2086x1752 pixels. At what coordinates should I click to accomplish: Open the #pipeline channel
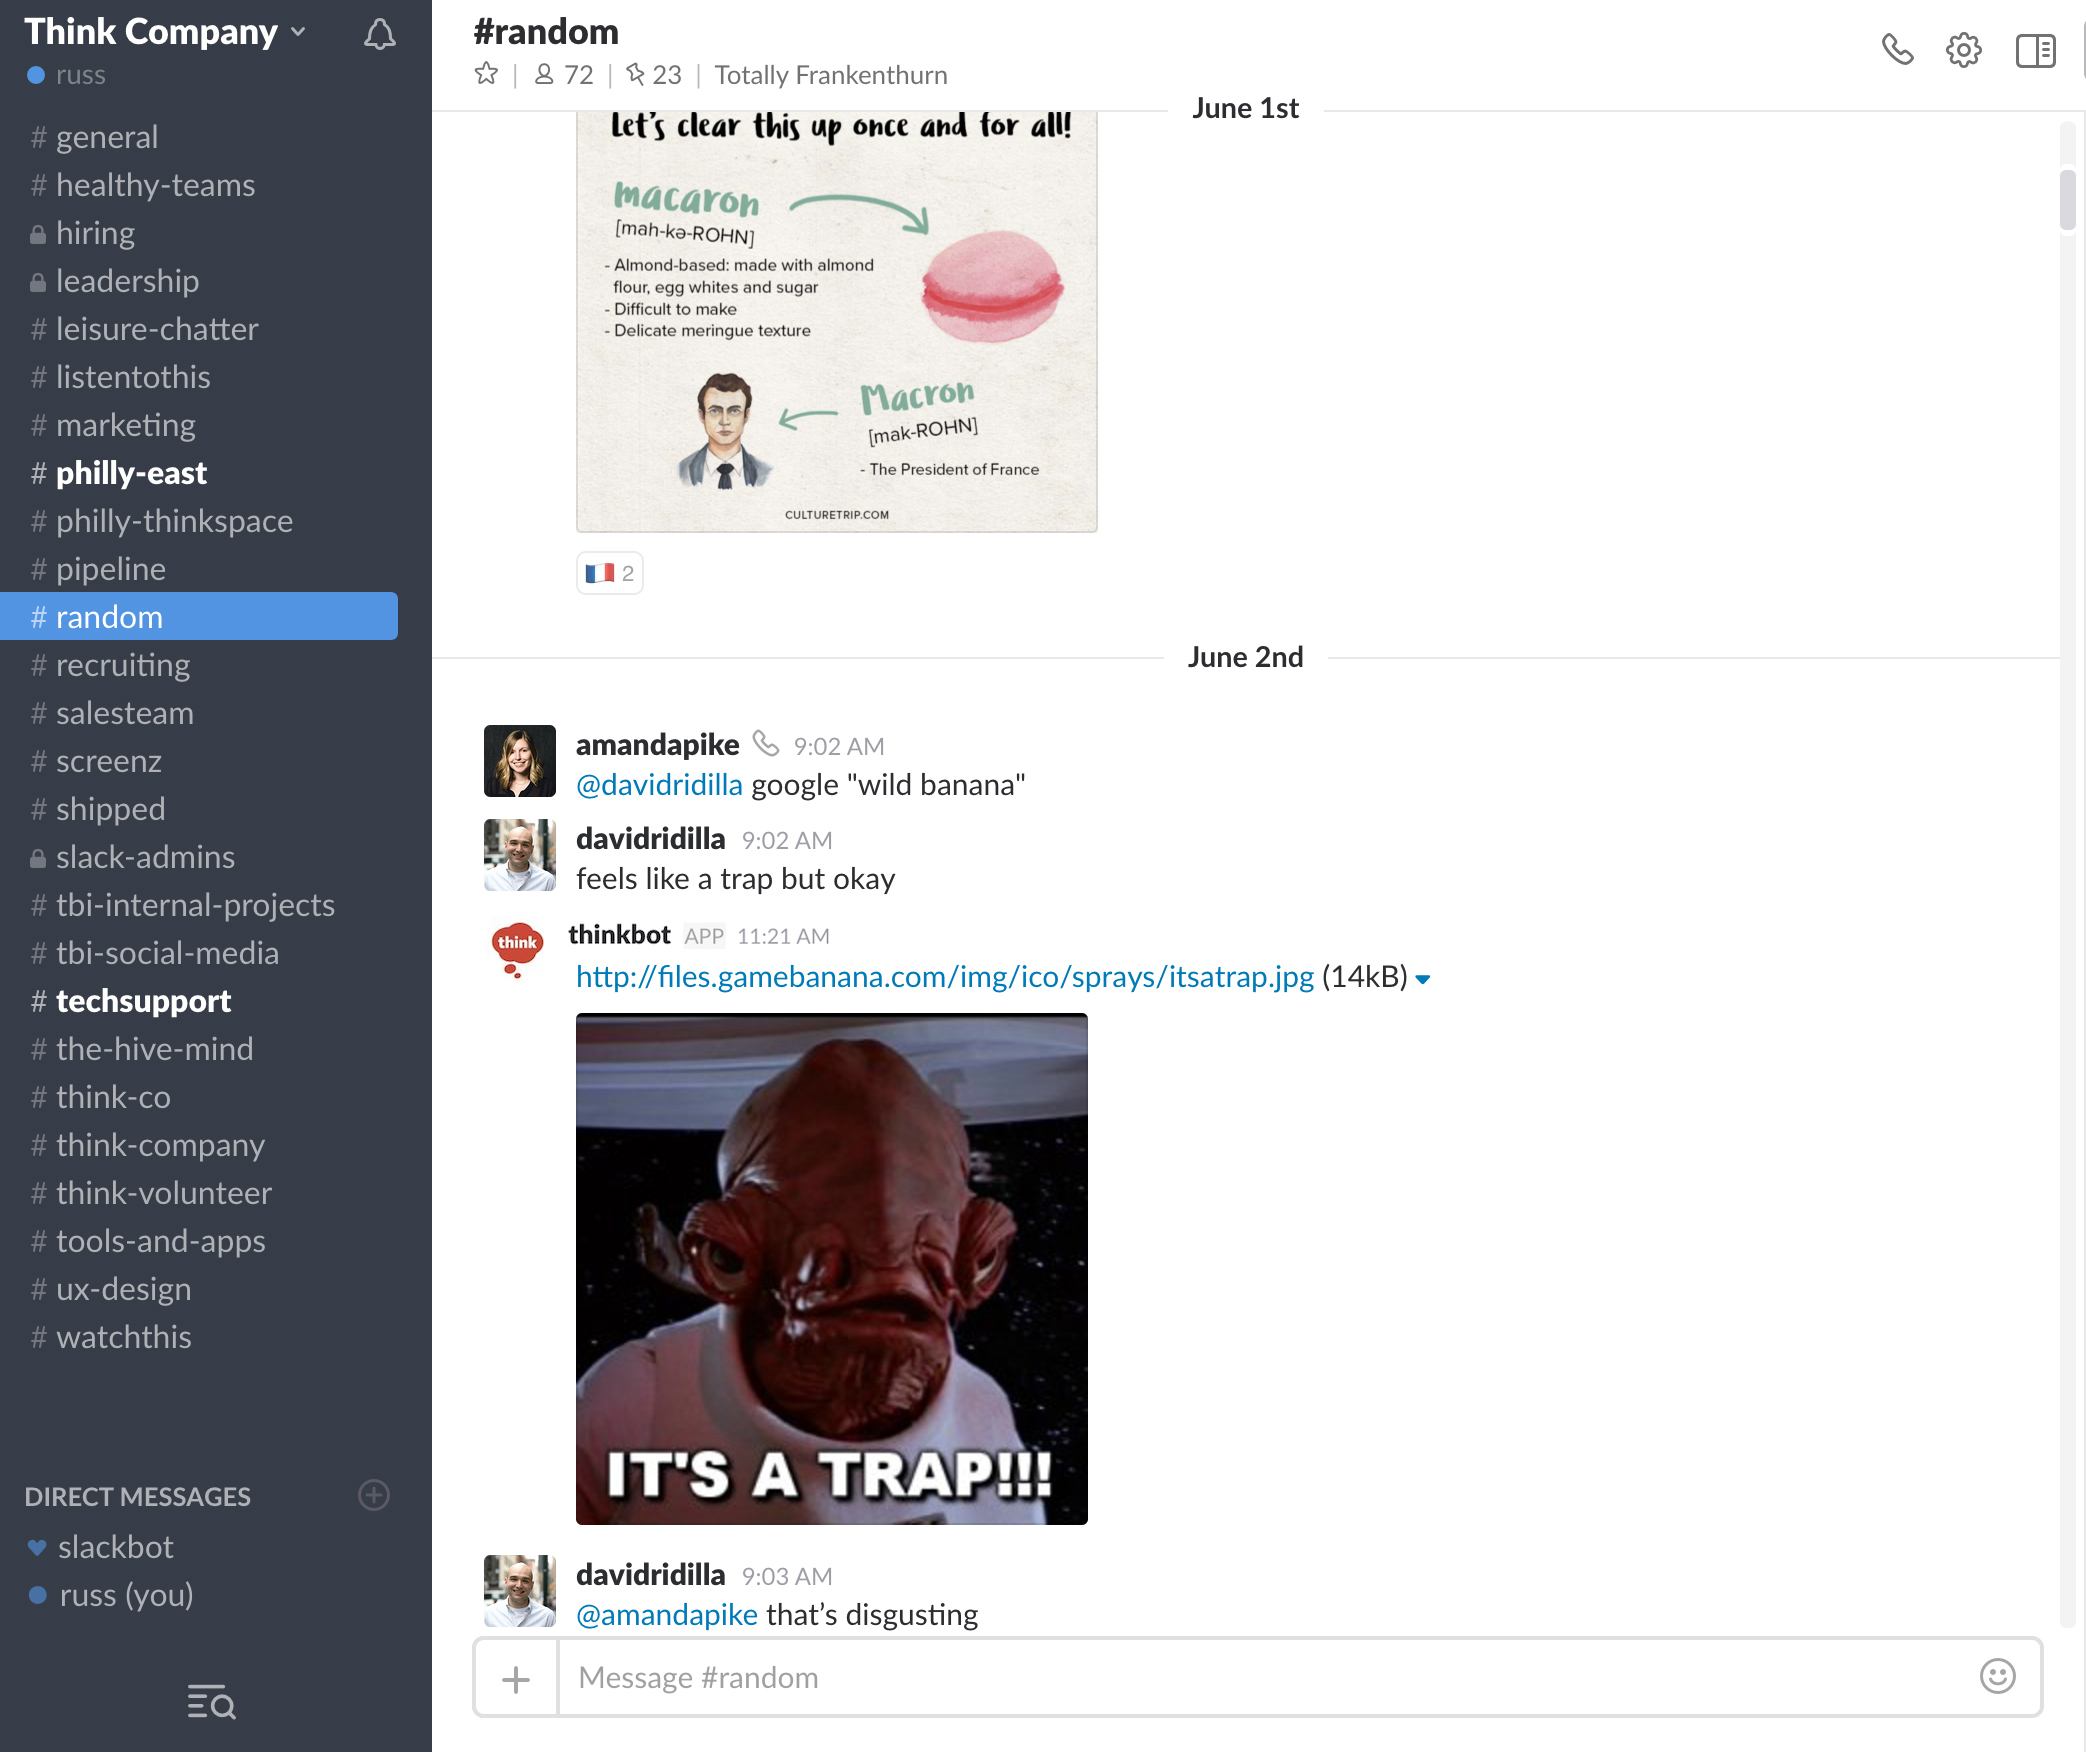pos(200,569)
